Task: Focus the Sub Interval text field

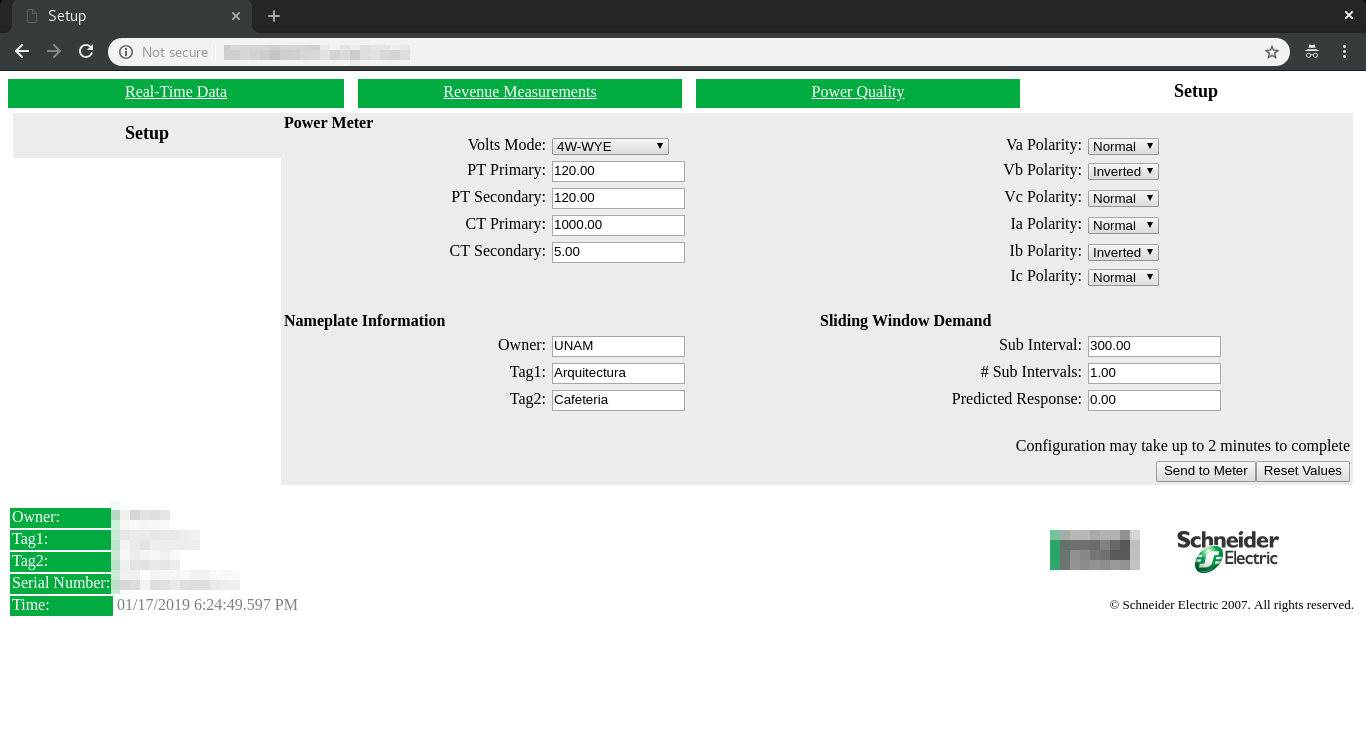Action: coord(1154,346)
